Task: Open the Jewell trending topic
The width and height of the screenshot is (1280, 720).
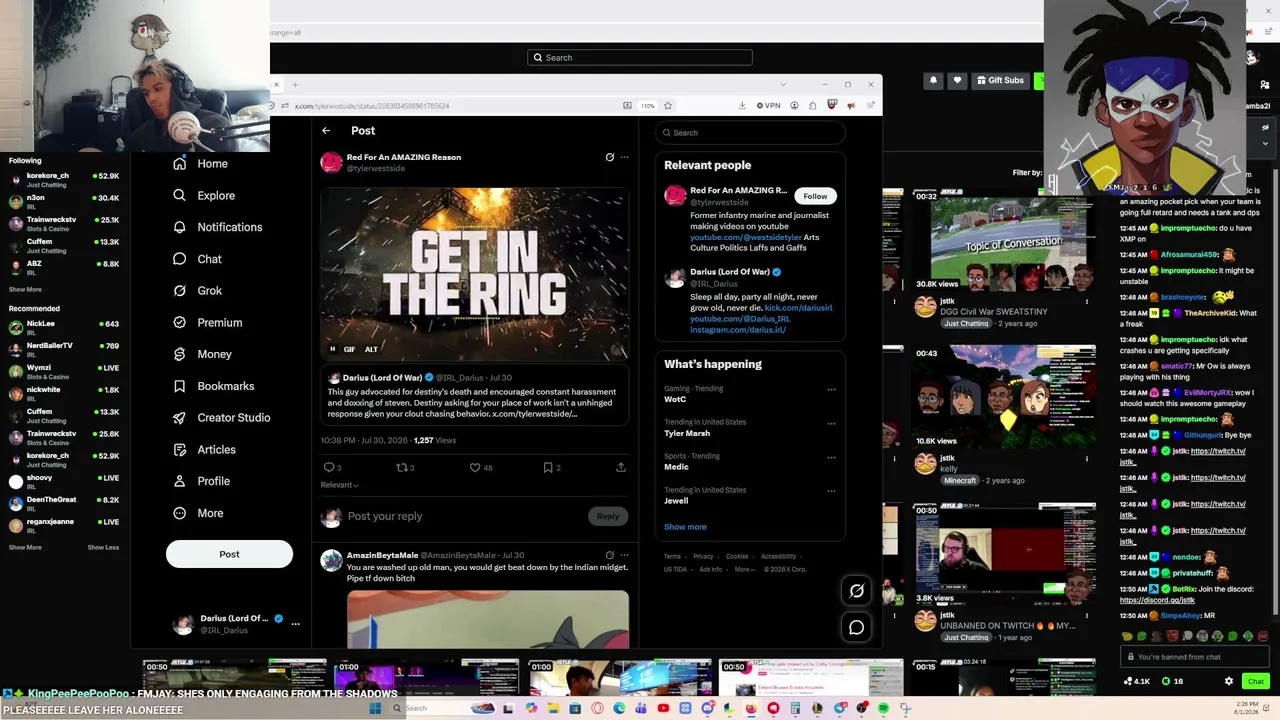Action: (x=676, y=501)
